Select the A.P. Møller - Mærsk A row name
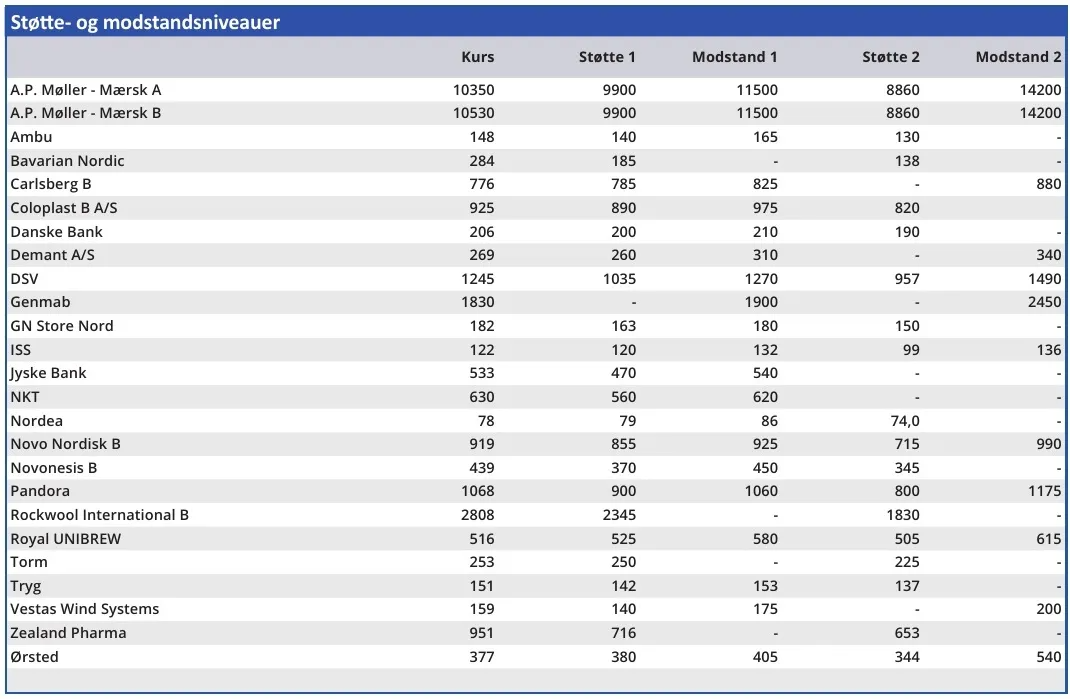The height and width of the screenshot is (699, 1070). click(x=86, y=90)
